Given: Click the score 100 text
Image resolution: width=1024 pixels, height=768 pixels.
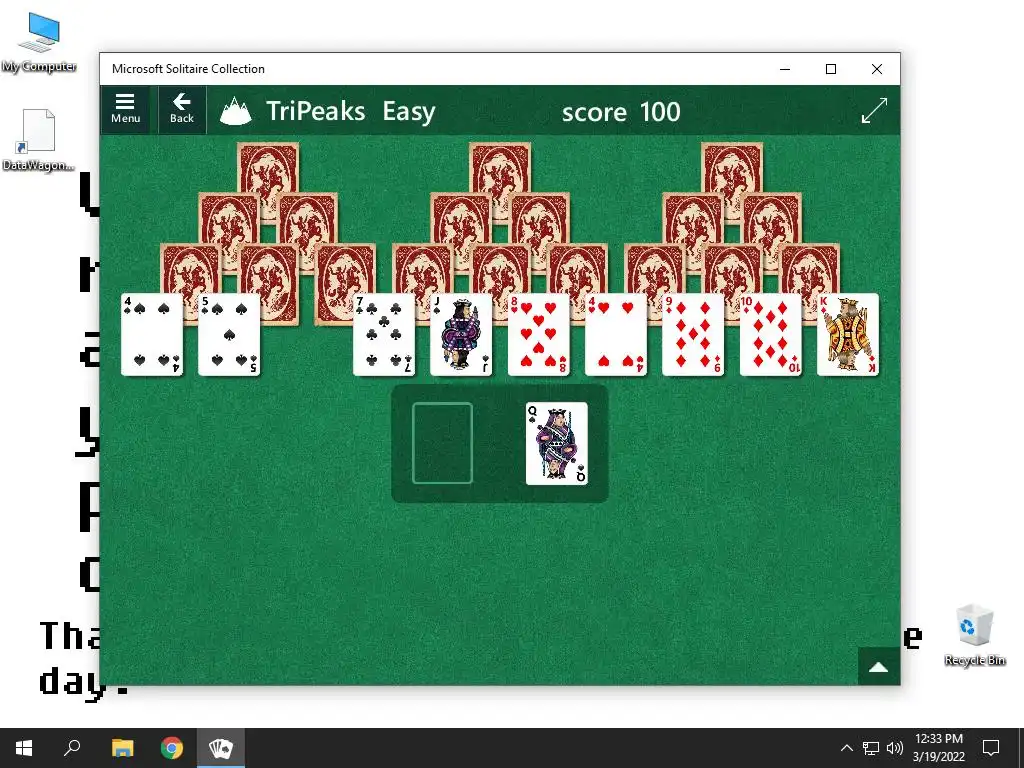Looking at the screenshot, I should point(621,112).
